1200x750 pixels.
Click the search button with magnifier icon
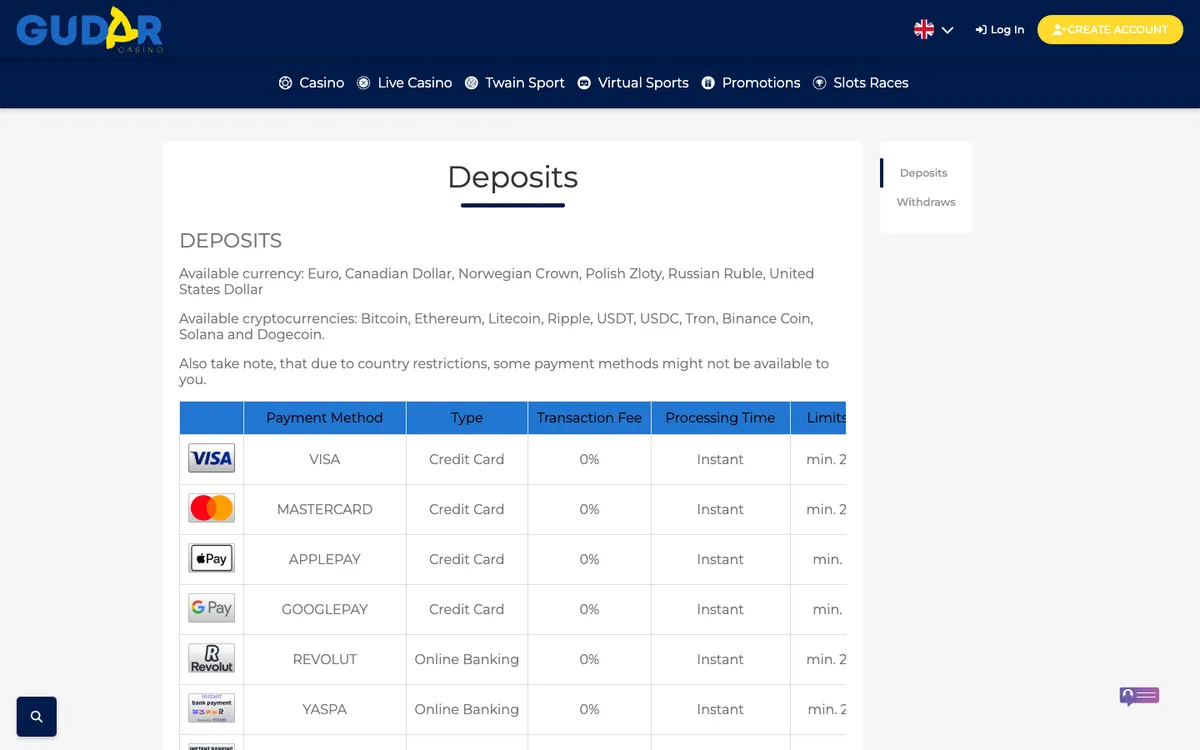[x=37, y=716]
